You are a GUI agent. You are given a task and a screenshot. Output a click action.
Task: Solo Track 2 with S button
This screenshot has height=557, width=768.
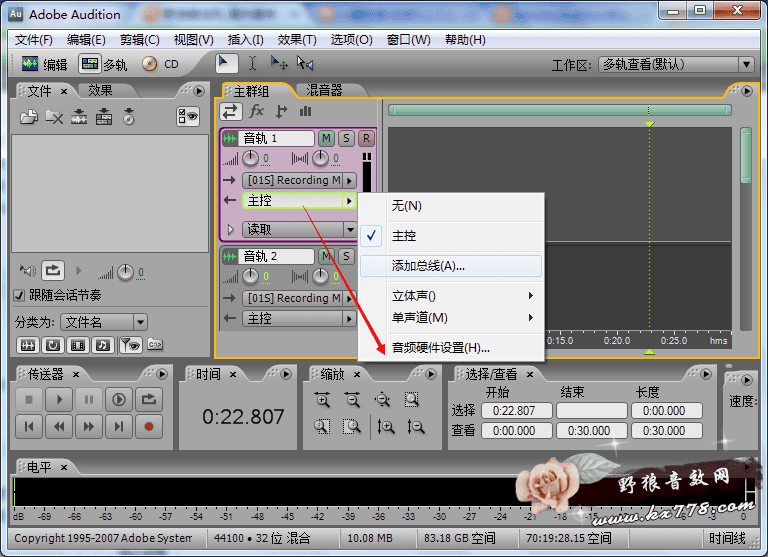(x=346, y=256)
